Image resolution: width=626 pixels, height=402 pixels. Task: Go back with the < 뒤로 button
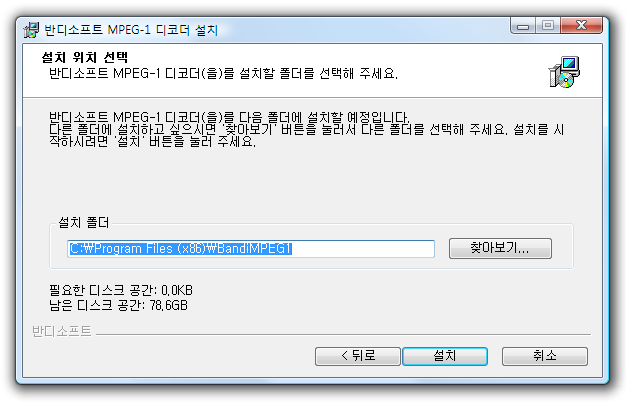click(358, 356)
